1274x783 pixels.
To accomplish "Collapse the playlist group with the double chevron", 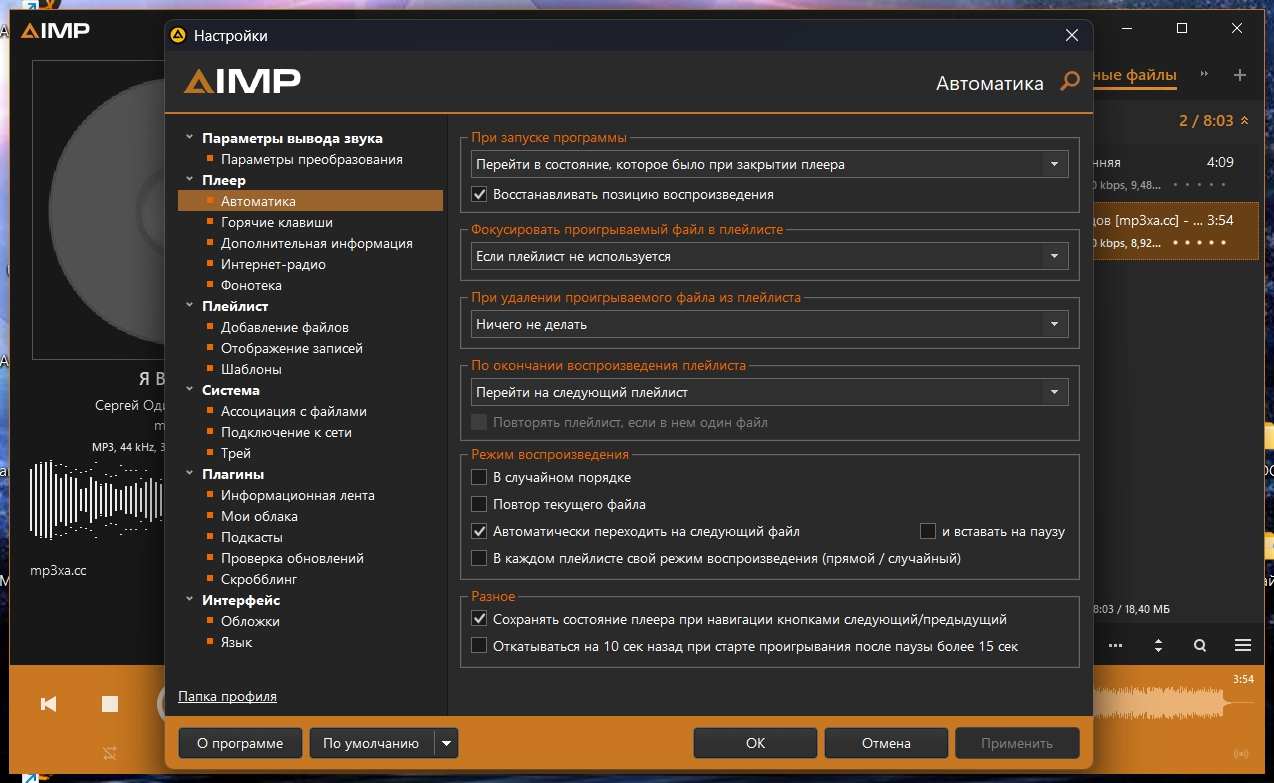I will point(1244,120).
